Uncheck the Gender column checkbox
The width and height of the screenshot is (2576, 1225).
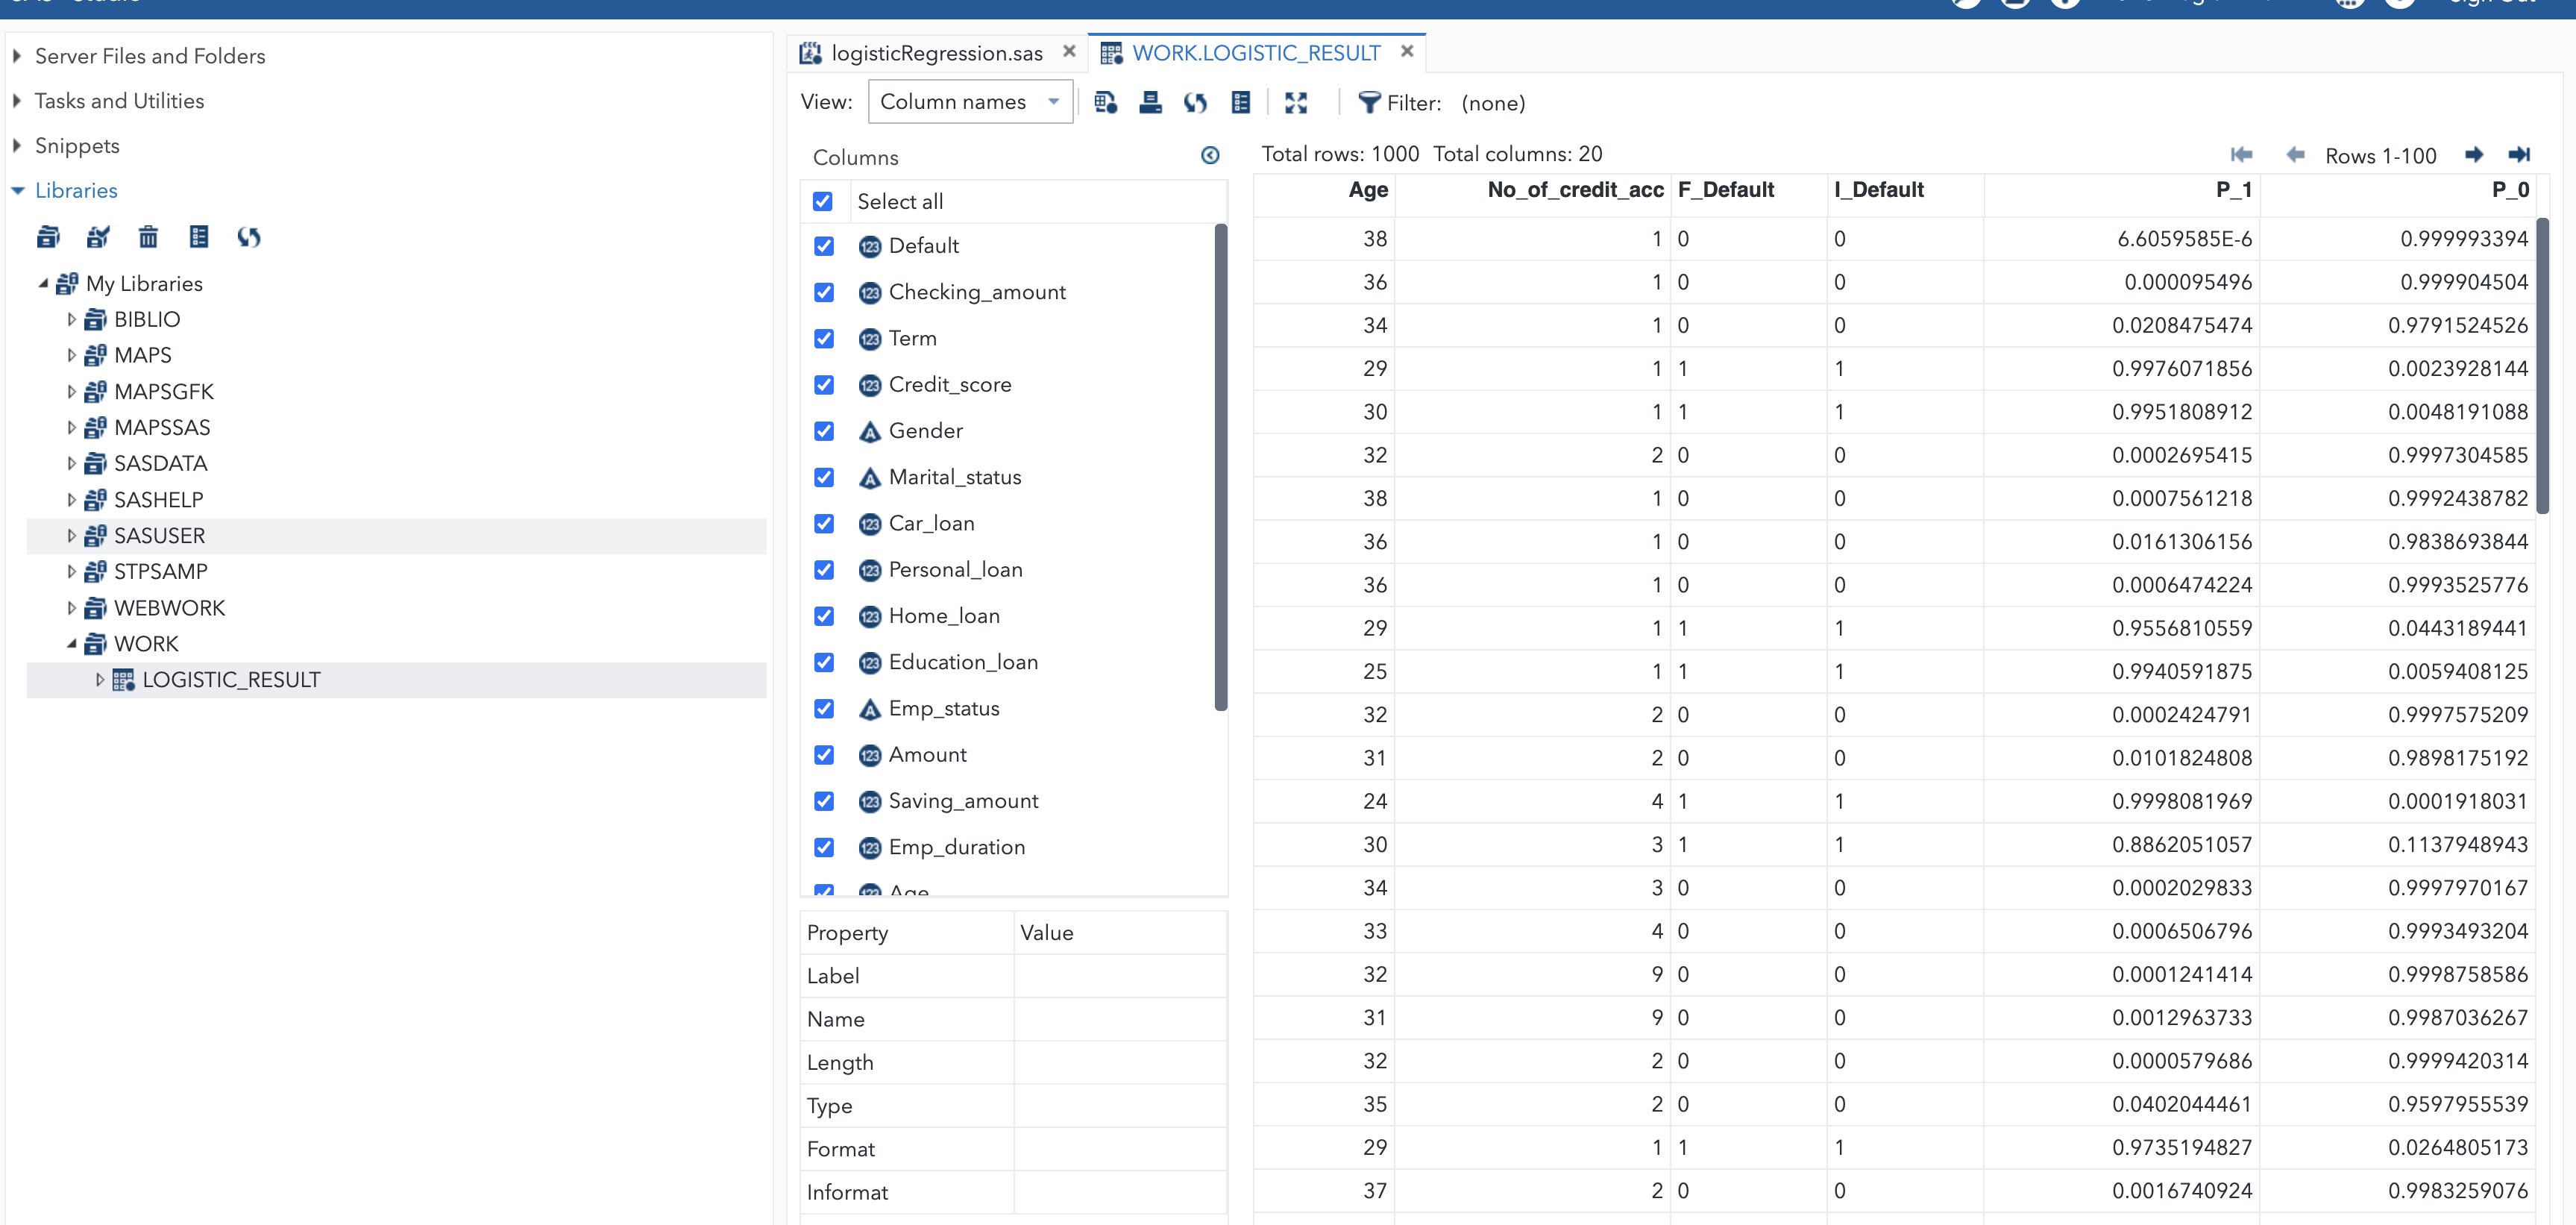(x=824, y=431)
